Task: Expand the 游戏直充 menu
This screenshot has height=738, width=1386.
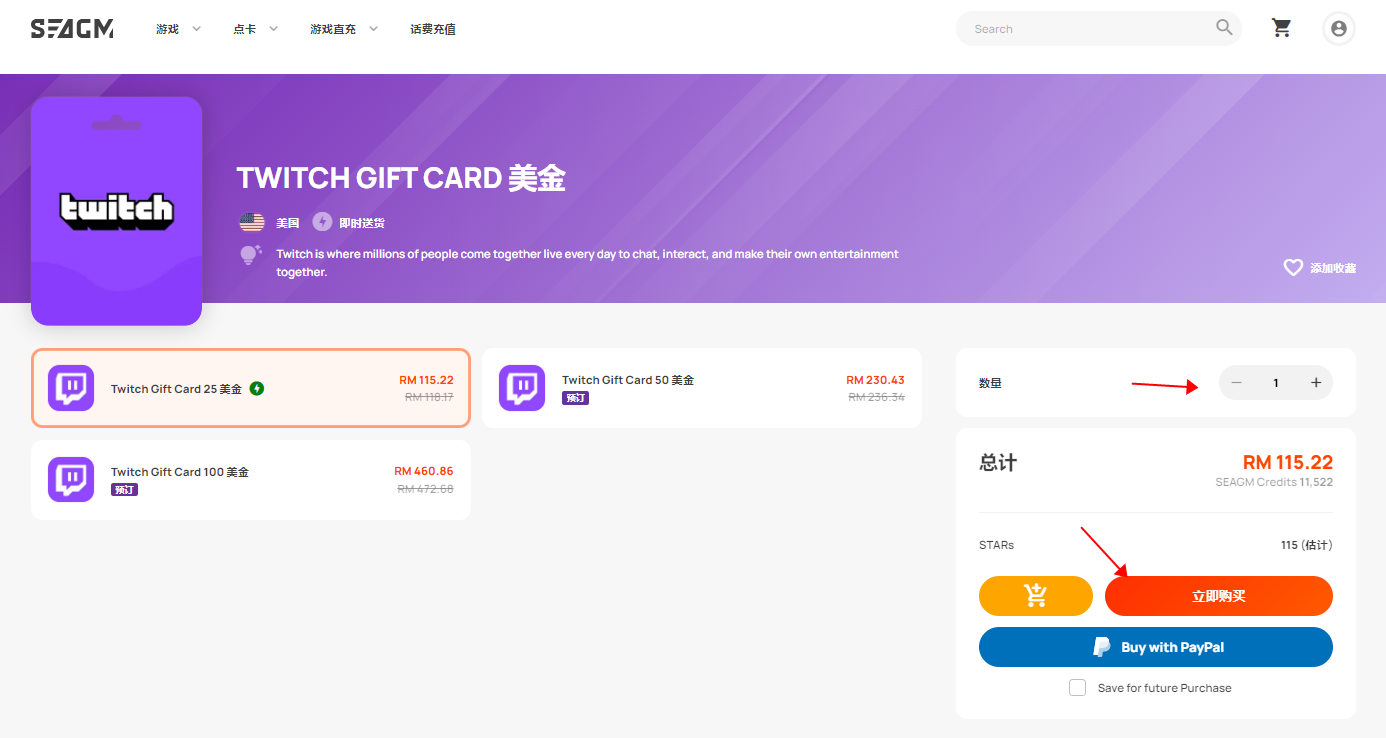Action: [x=344, y=29]
